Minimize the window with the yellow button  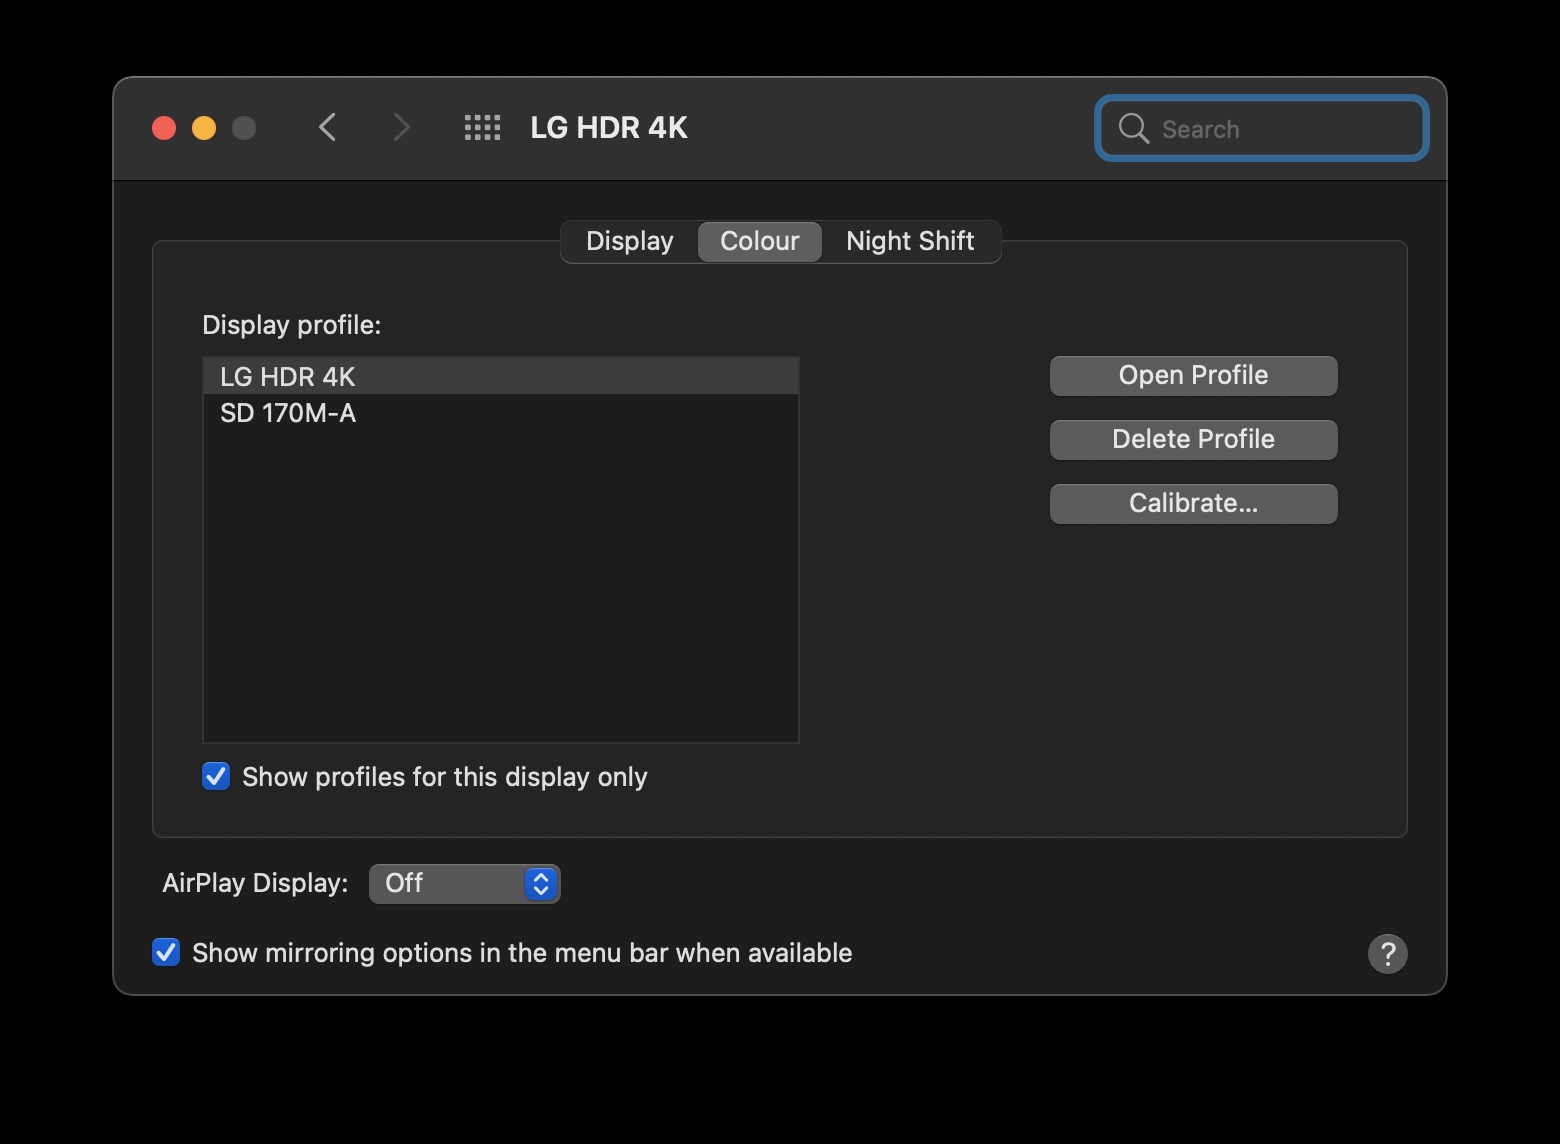204,128
